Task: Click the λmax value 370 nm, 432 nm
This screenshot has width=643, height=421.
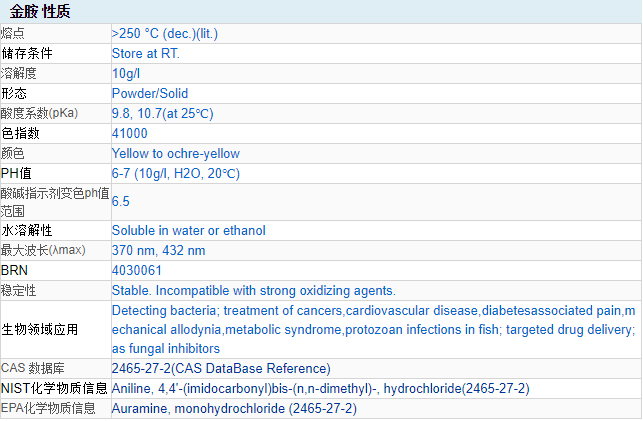Action: tap(158, 250)
